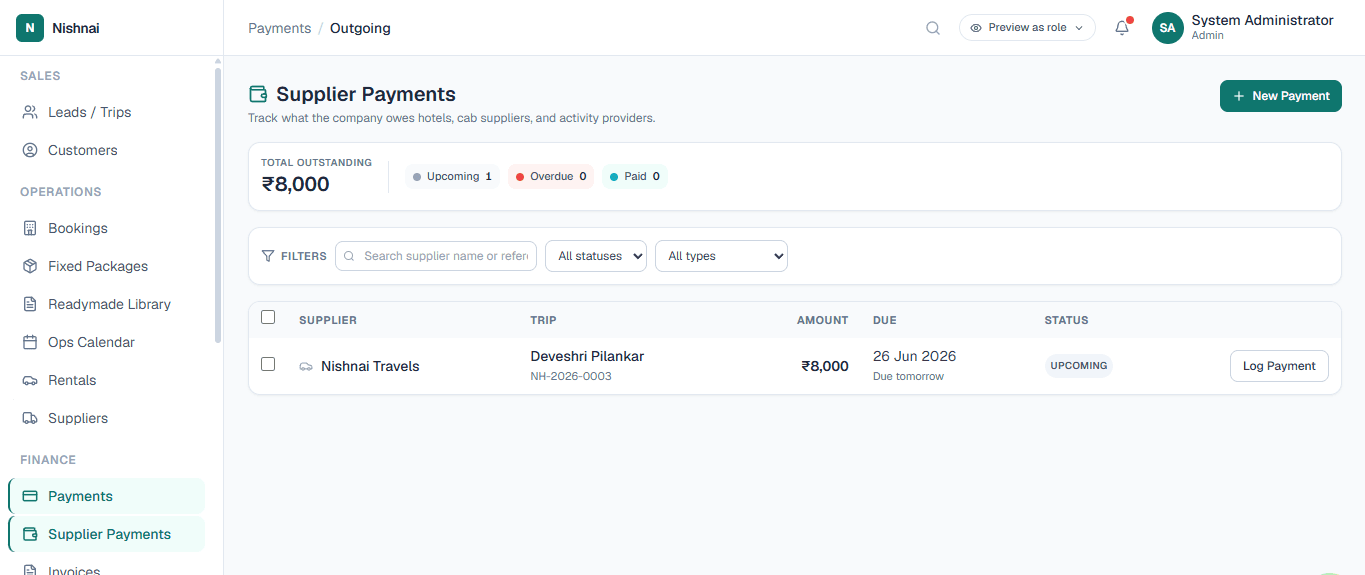Open Suppliers in sidebar
The height and width of the screenshot is (575, 1365).
coord(106,418)
